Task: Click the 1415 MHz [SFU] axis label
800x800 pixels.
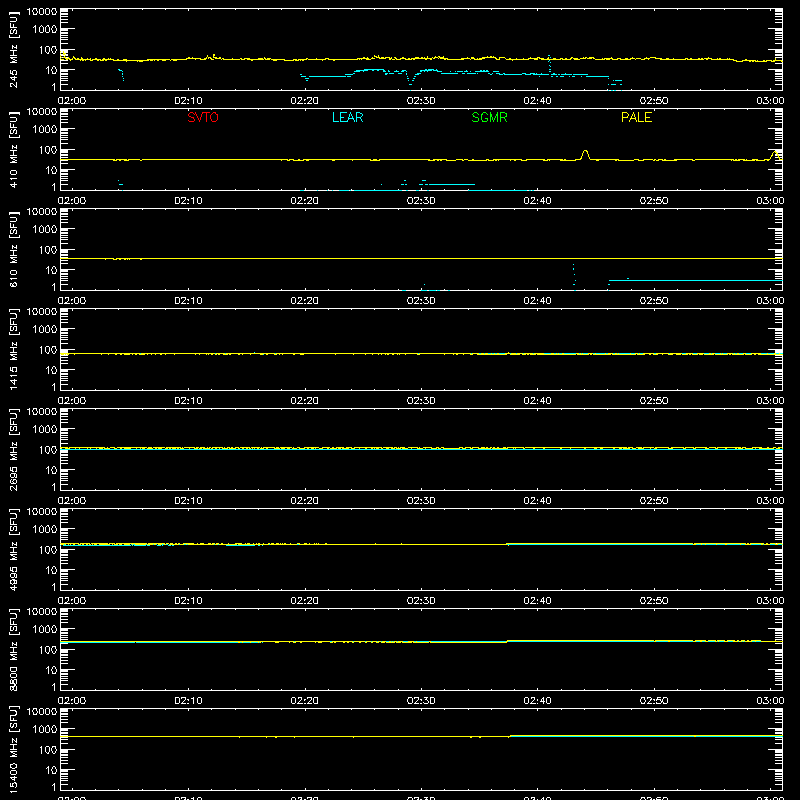Action: coord(13,349)
